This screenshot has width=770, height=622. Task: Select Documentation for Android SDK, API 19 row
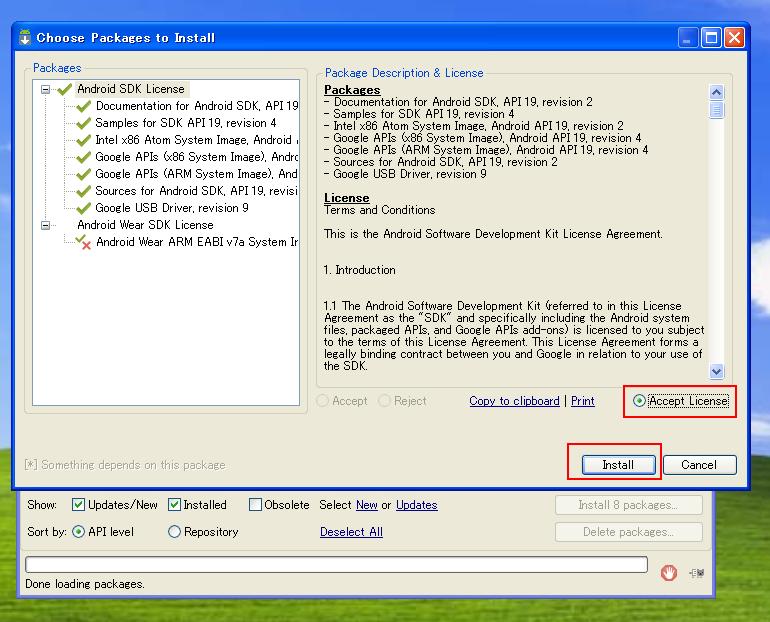click(x=197, y=106)
